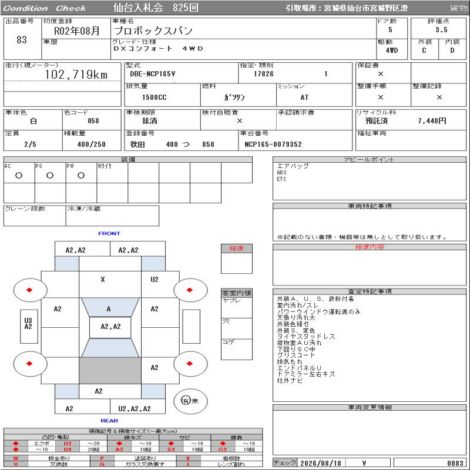Viewport: 470px width, 470px height.
Task: Click the Condition Check title
Action: (44, 8)
